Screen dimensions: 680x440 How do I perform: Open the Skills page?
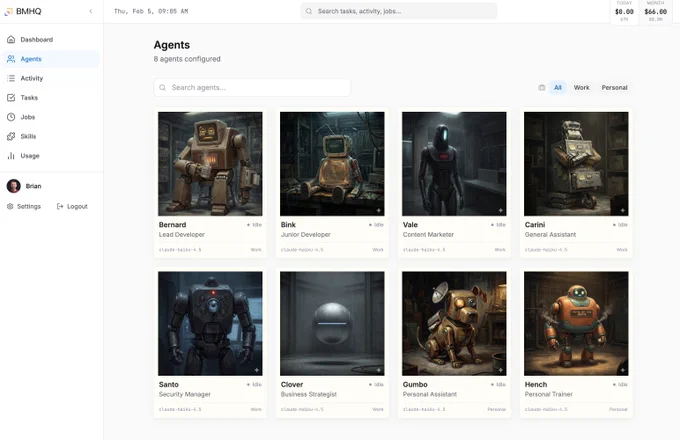coord(50,136)
